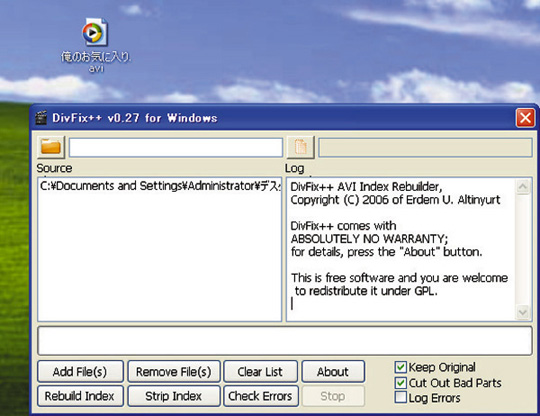The height and width of the screenshot is (416, 540).
Task: Click the Log scrollbar down arrow
Action: pyautogui.click(x=523, y=312)
